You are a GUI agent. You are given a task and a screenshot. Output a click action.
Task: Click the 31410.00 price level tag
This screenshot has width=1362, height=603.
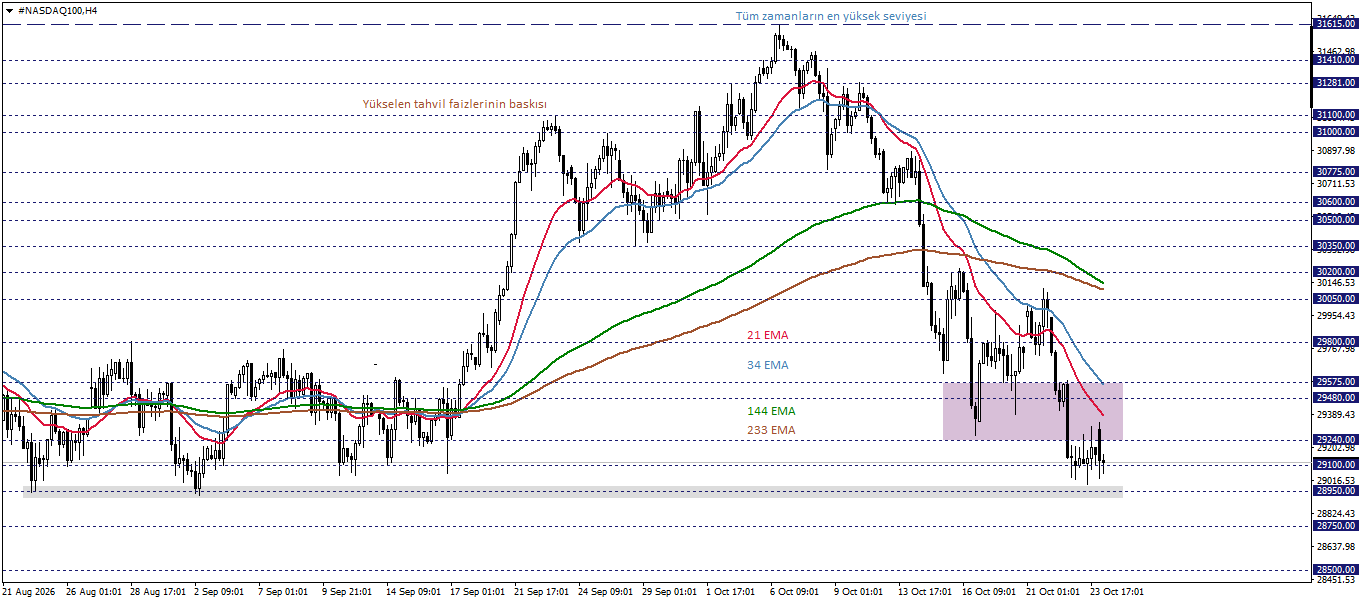(1336, 60)
